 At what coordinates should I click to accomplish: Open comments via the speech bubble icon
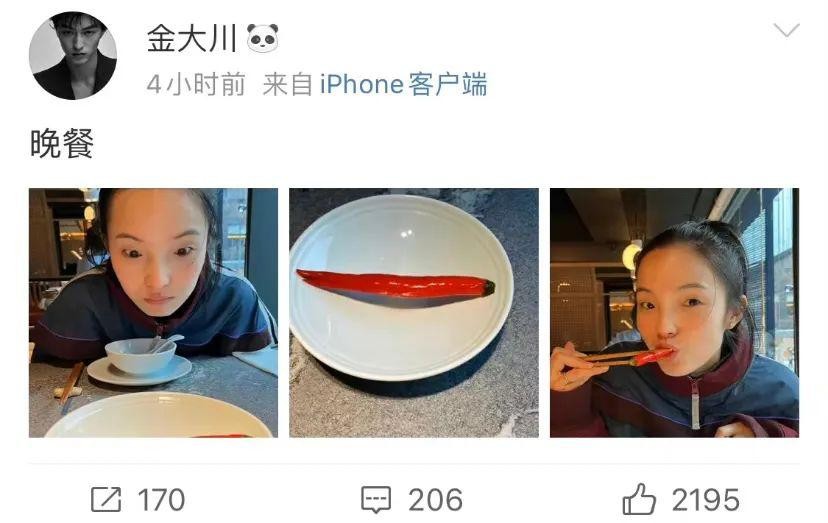tap(376, 499)
